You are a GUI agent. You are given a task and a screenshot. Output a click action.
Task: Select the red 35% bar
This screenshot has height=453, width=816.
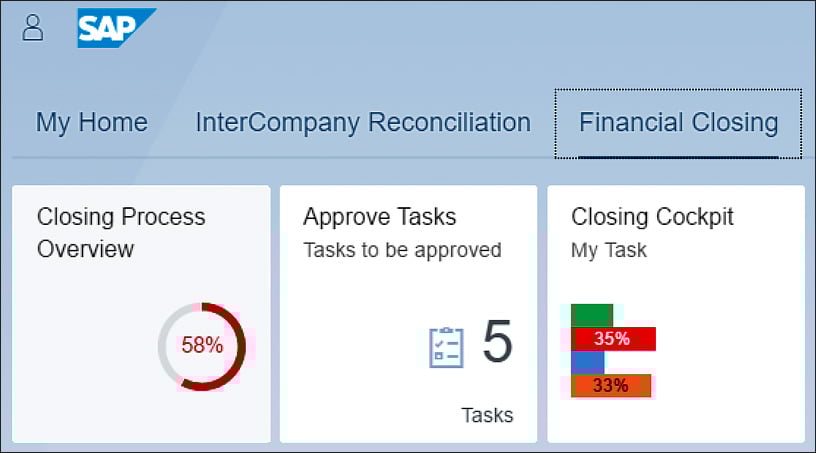tap(613, 339)
